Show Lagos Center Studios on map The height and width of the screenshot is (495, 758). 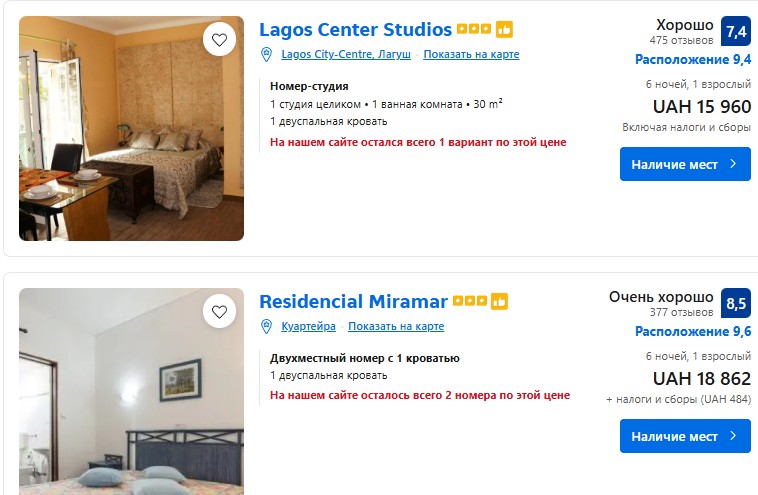tap(471, 54)
